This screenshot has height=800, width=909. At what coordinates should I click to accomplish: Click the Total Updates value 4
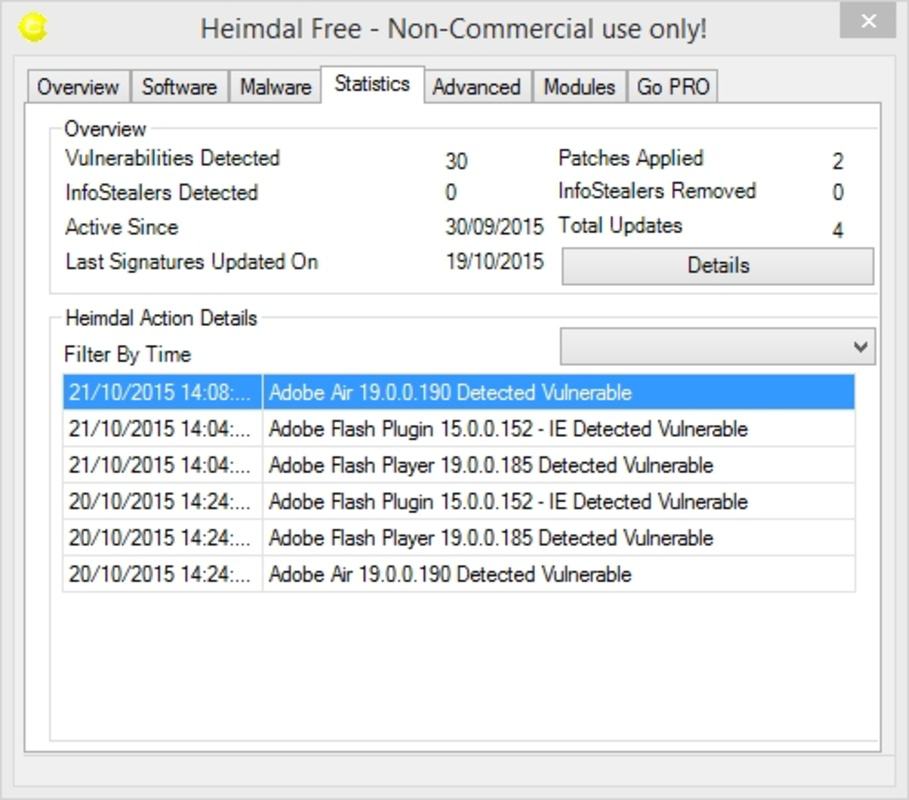(x=838, y=231)
